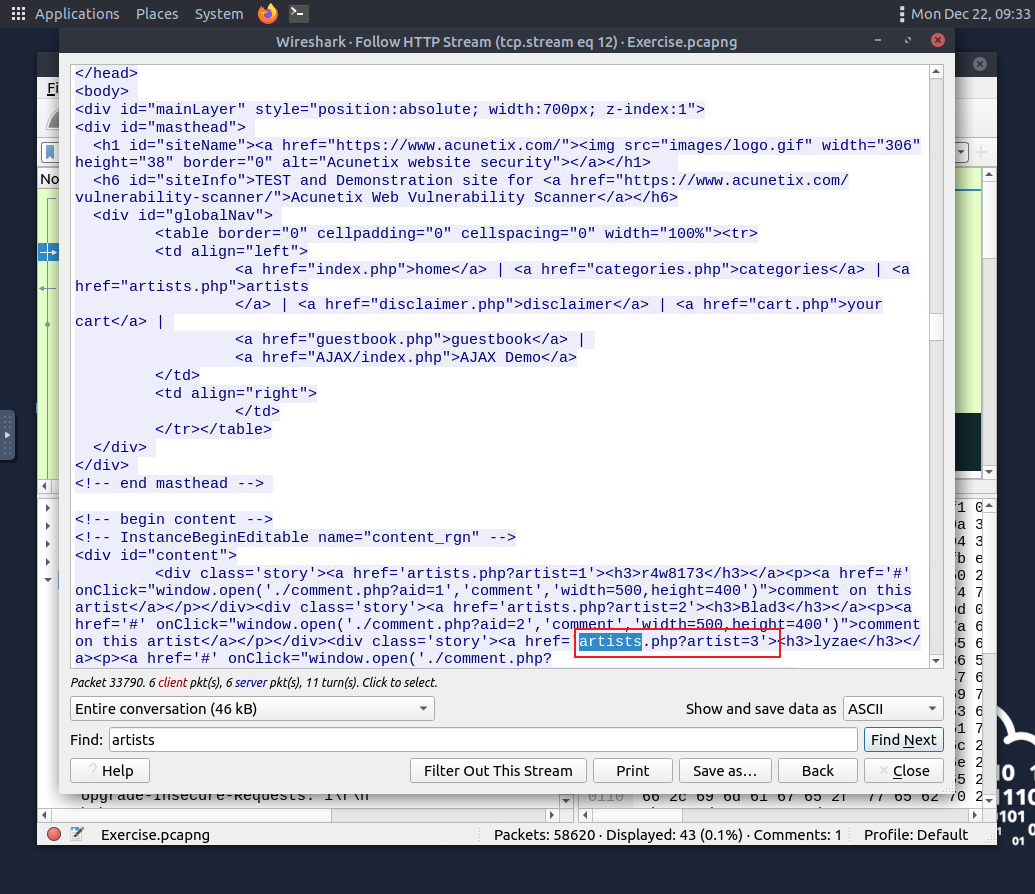Launch Firefox from the top panel
The width and height of the screenshot is (1035, 894).
point(267,13)
